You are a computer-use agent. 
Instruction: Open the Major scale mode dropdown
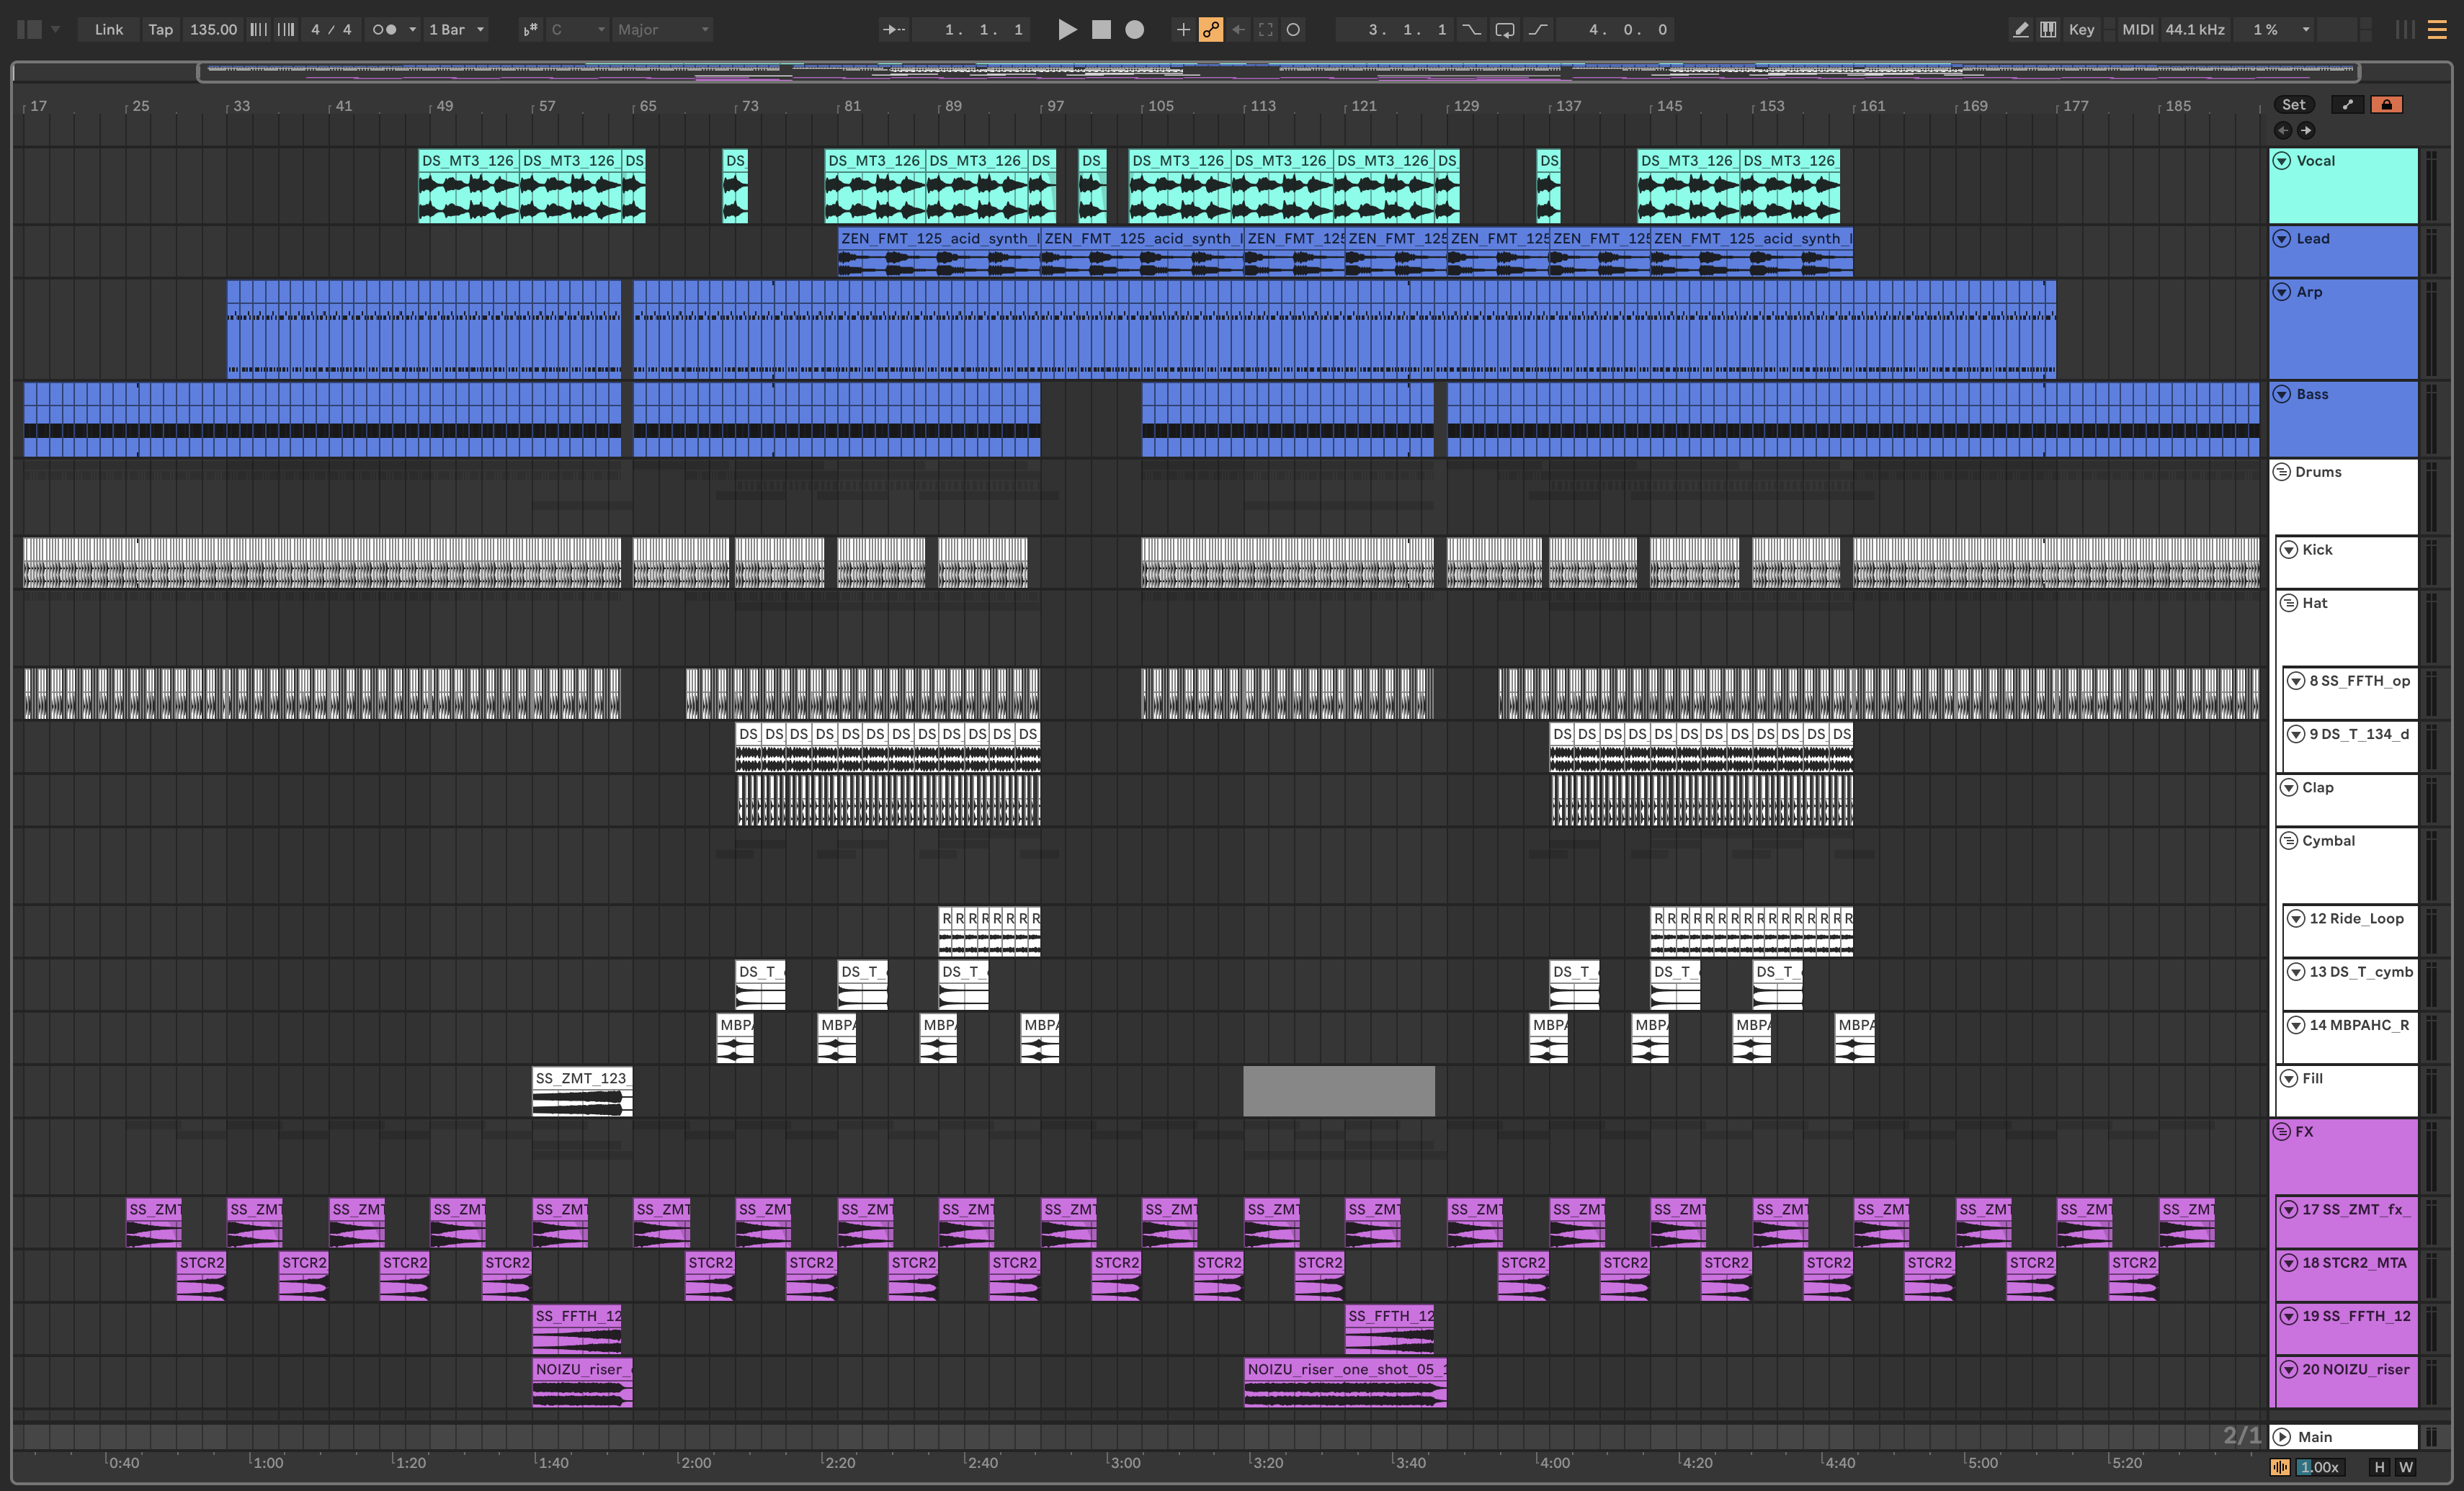tap(663, 30)
